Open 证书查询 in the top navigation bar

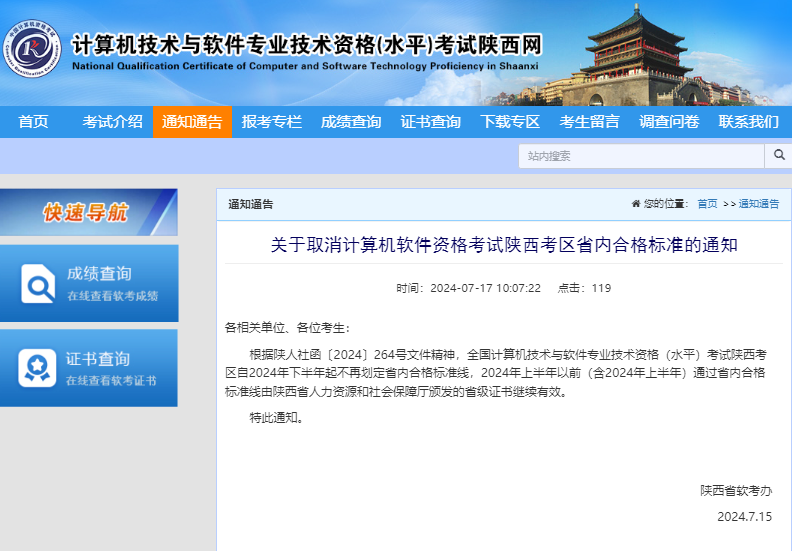pyautogui.click(x=430, y=122)
